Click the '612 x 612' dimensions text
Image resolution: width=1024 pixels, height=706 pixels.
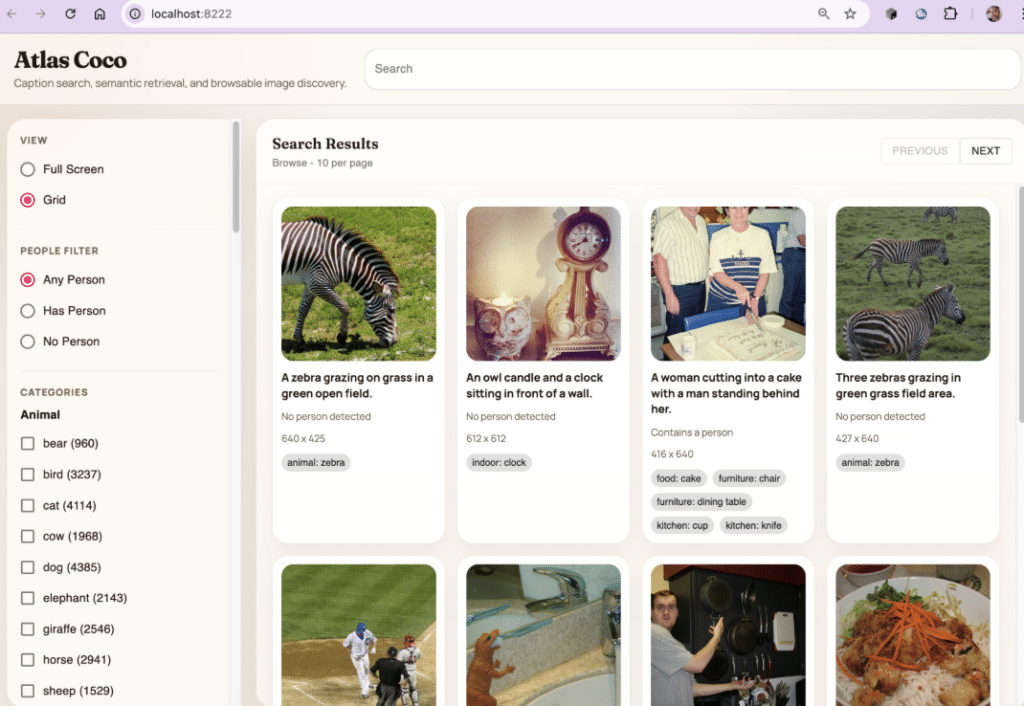(x=486, y=438)
